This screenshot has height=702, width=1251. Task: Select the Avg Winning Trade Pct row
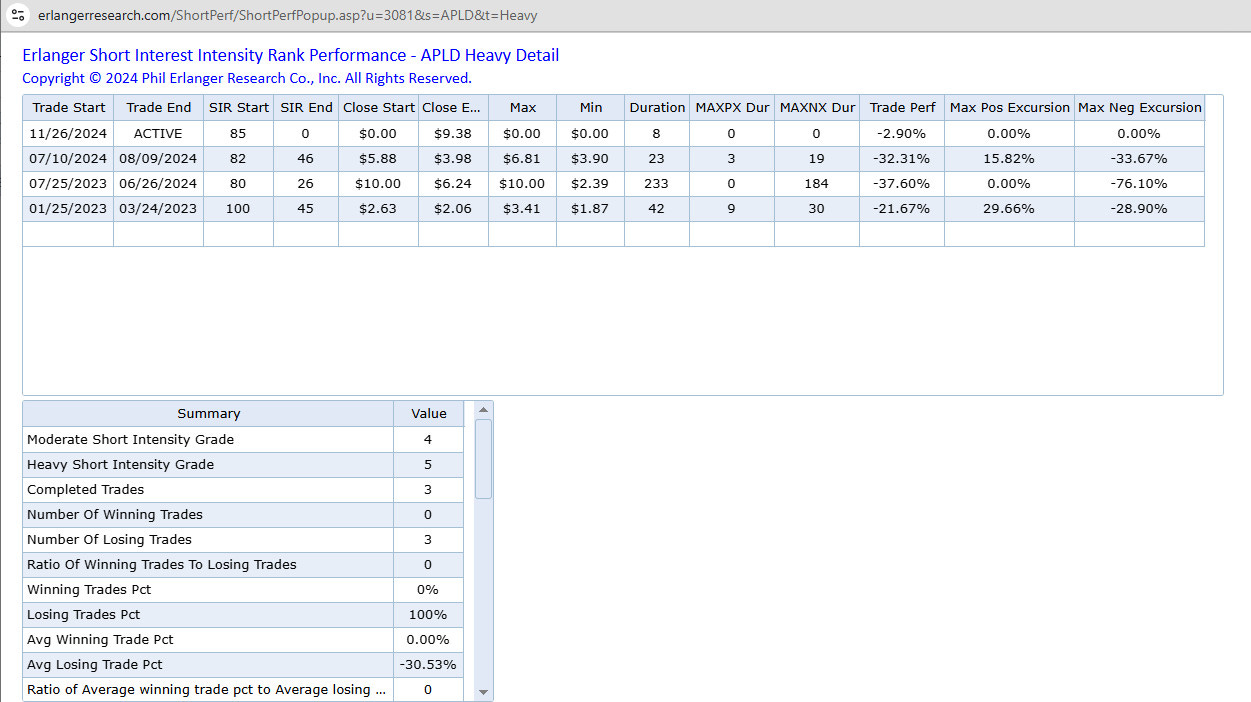click(243, 640)
